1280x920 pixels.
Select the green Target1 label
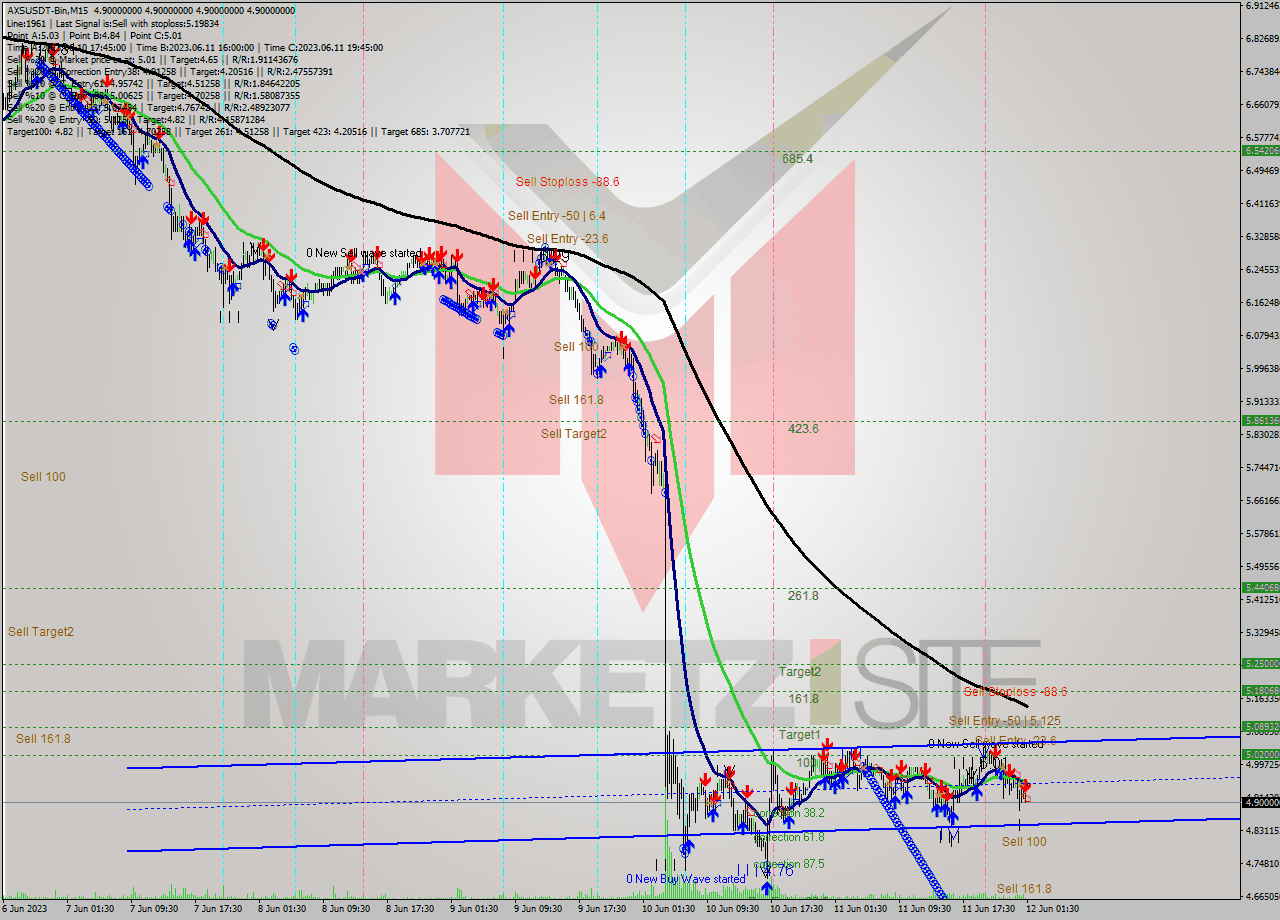(x=799, y=735)
